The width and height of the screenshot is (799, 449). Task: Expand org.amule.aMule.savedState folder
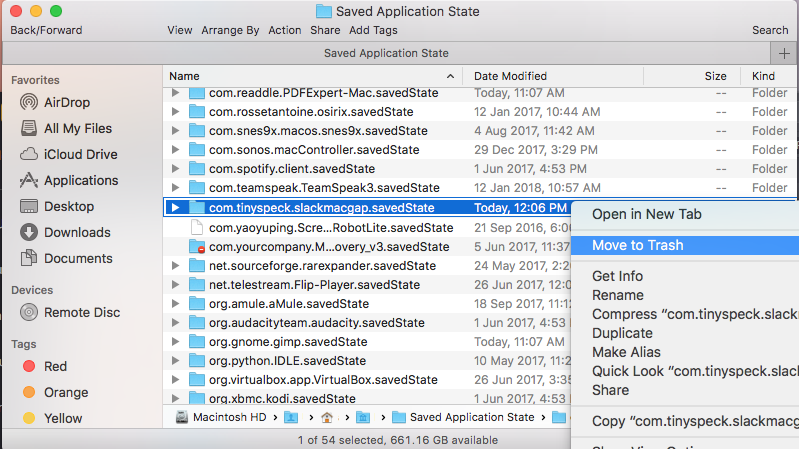pos(175,304)
